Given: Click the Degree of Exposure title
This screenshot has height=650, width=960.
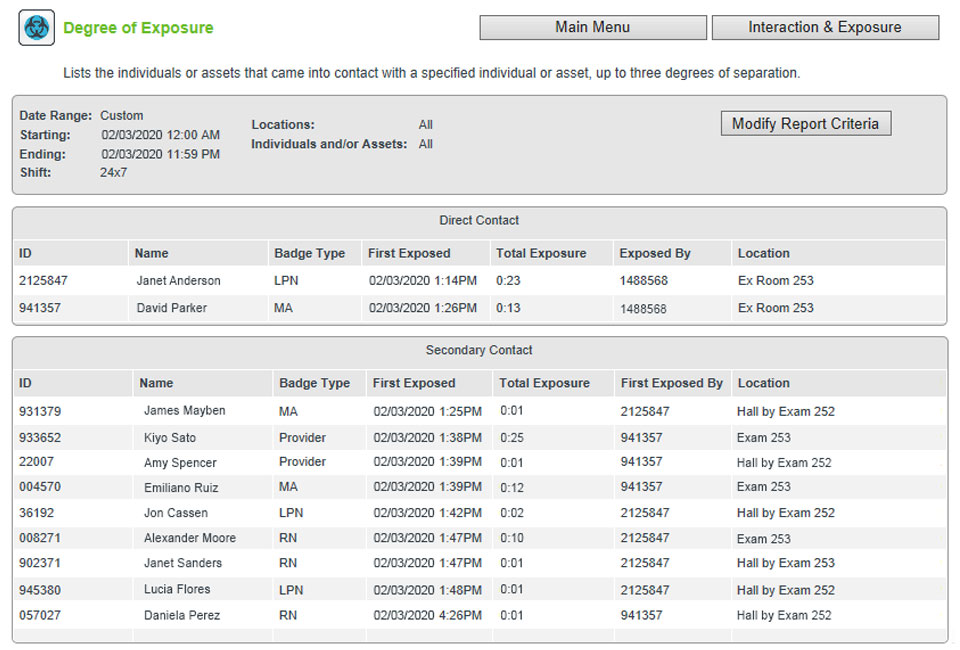Looking at the screenshot, I should (138, 28).
